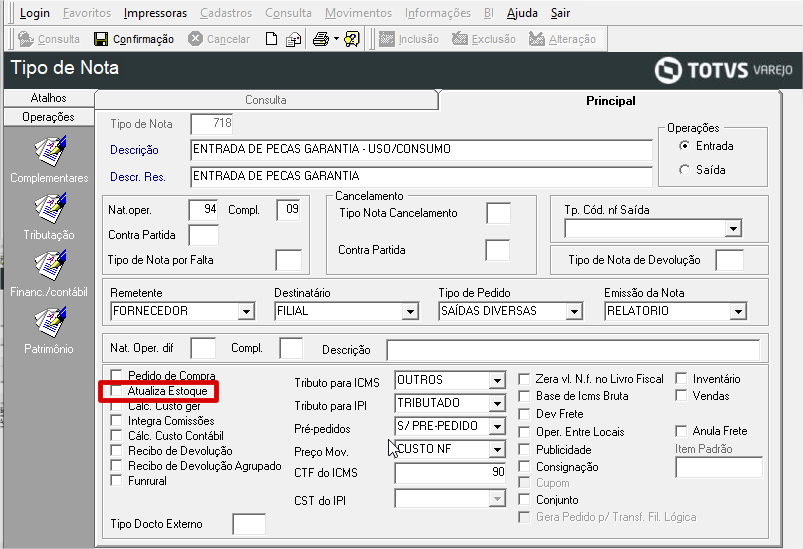
Task: Click the Nat.oper. field showing 94
Action: (x=204, y=209)
